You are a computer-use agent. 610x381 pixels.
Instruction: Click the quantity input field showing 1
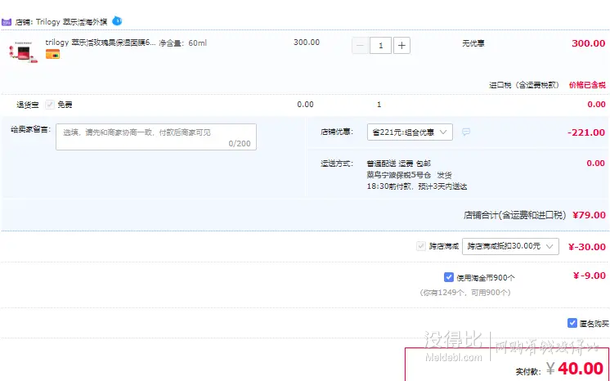pos(380,46)
